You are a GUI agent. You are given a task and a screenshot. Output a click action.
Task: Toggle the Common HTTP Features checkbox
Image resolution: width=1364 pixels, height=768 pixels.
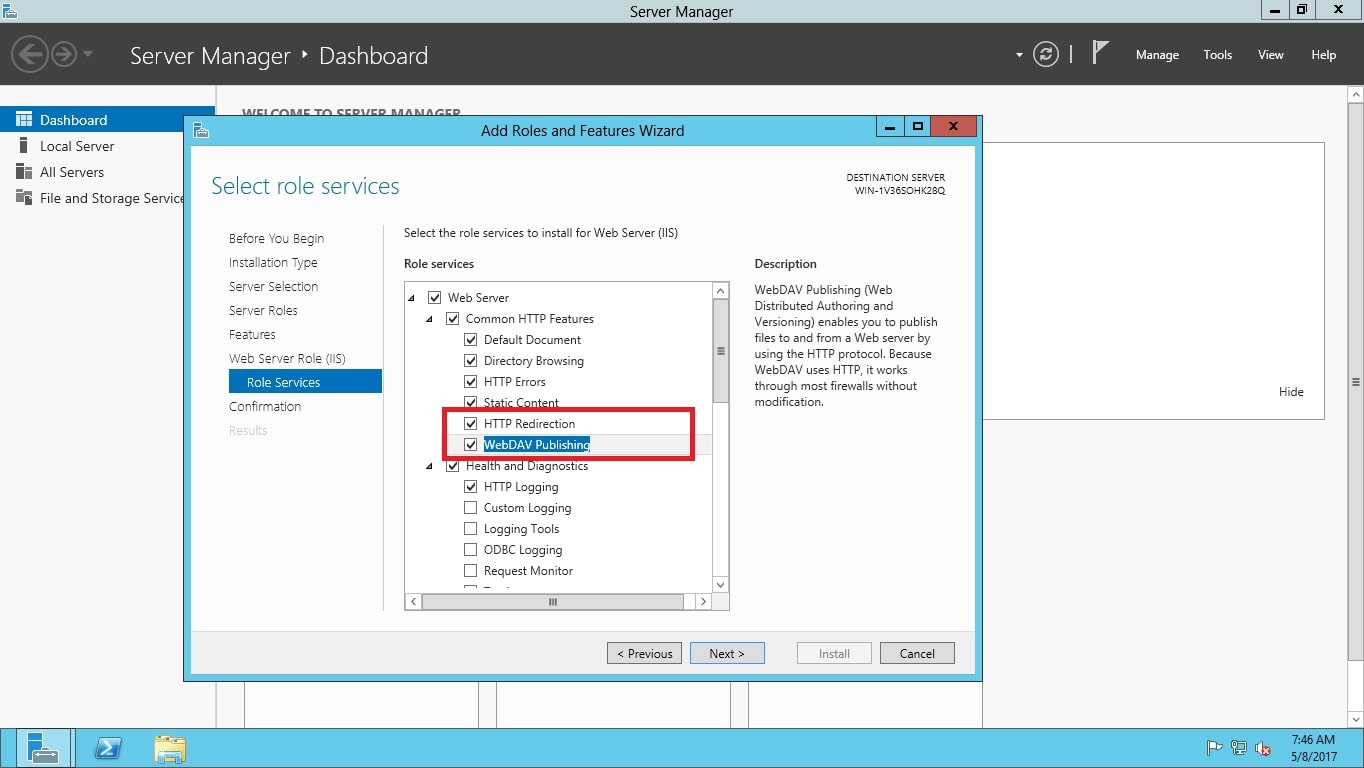452,319
